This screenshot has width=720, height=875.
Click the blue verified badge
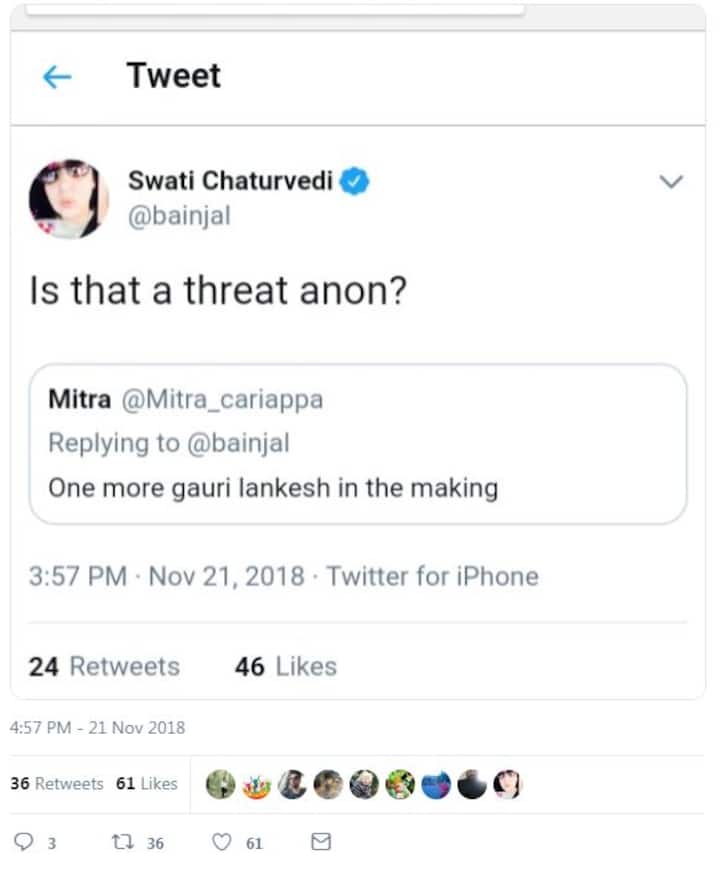(356, 181)
